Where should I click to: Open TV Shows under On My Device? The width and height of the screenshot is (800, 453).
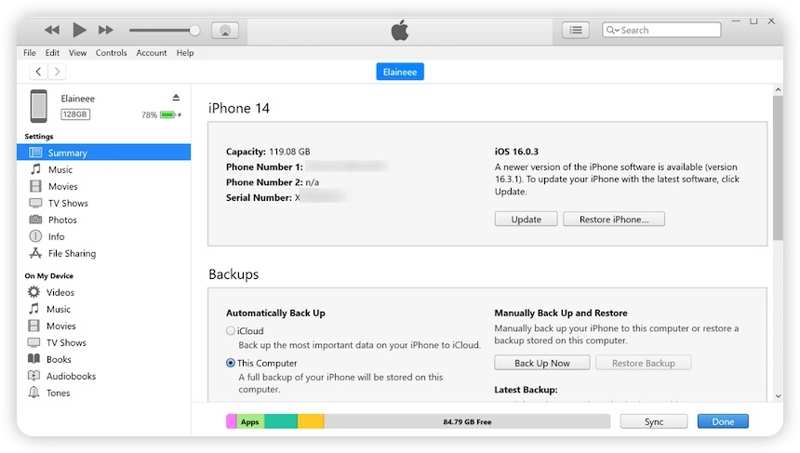click(x=66, y=343)
